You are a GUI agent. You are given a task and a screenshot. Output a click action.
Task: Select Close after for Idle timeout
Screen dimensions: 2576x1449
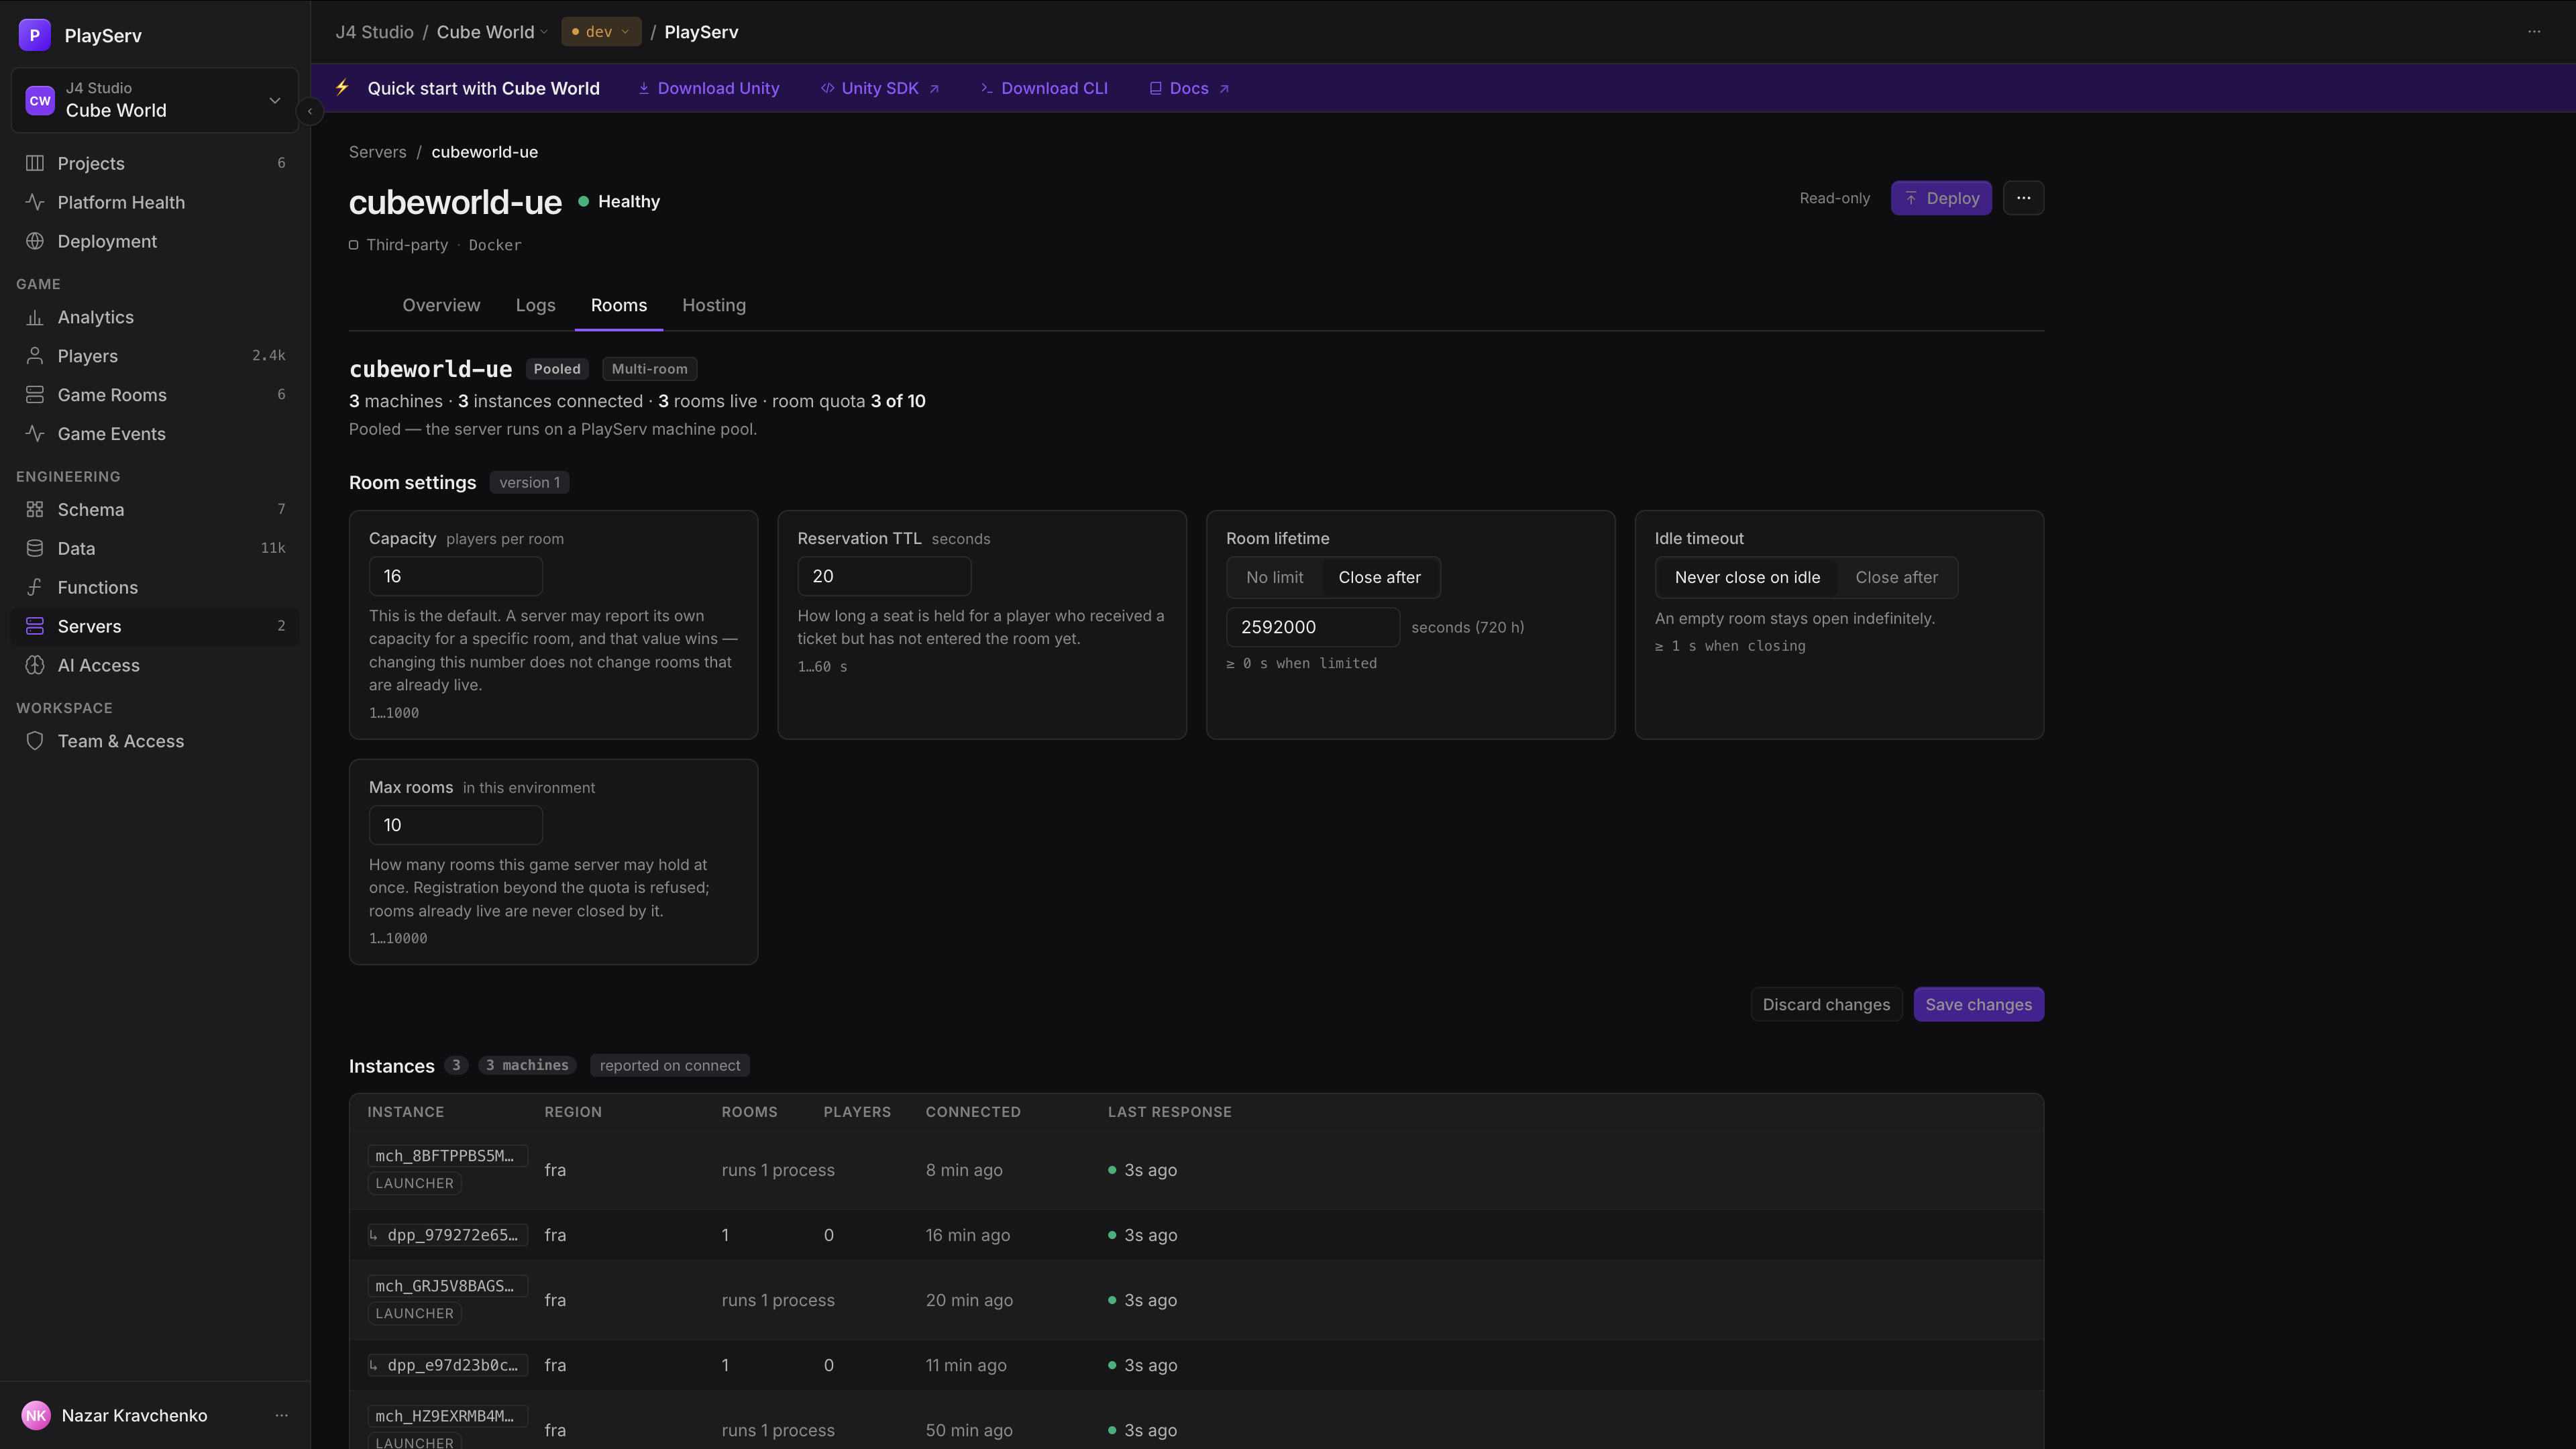[x=1896, y=577]
